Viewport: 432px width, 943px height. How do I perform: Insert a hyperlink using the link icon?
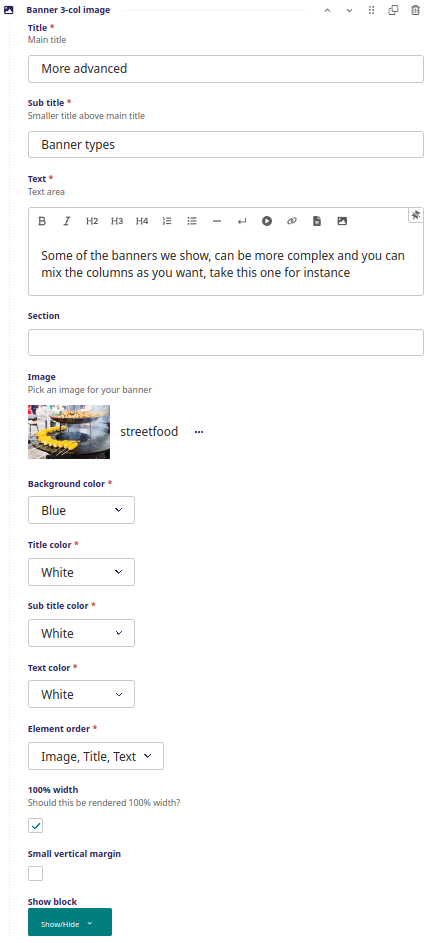click(292, 221)
